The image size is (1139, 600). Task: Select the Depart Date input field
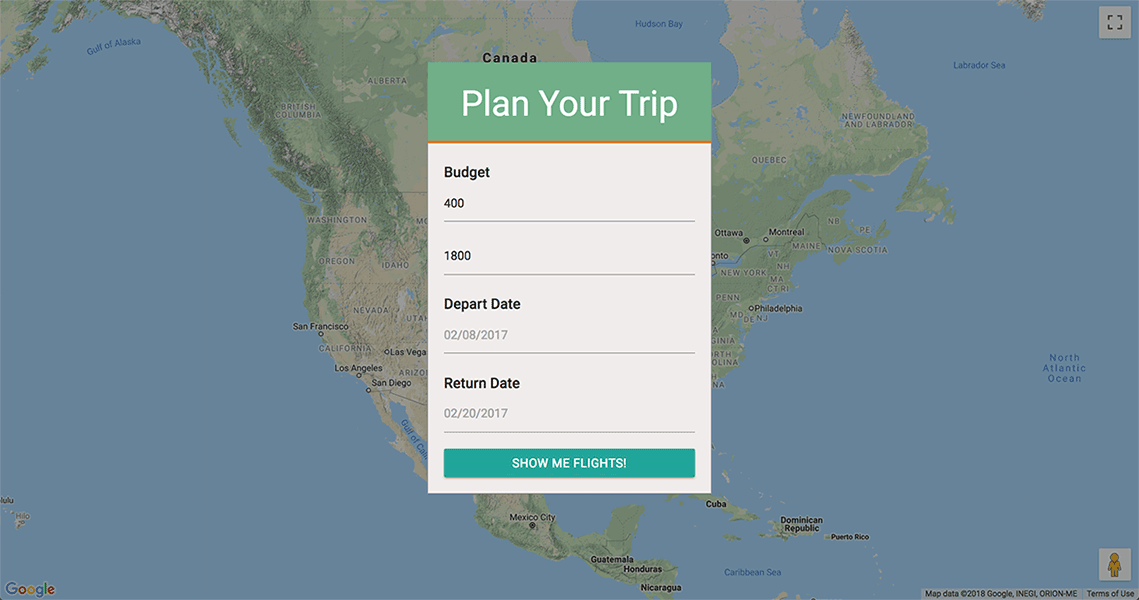click(569, 336)
